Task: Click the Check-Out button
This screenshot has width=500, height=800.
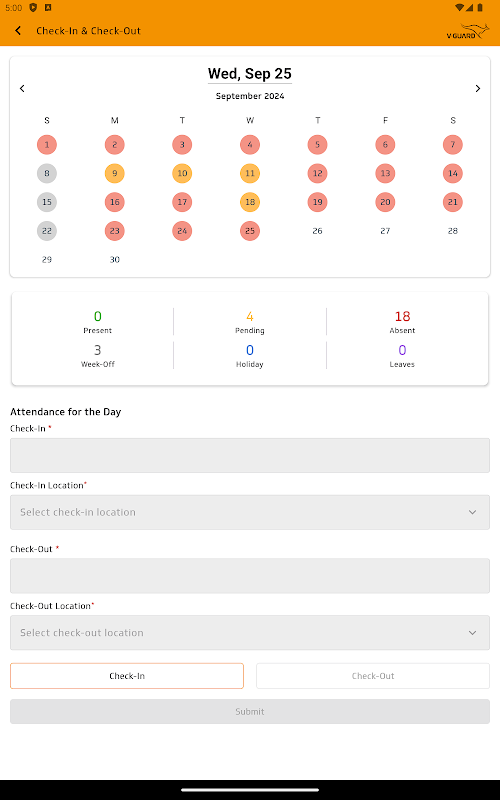Action: click(x=373, y=676)
